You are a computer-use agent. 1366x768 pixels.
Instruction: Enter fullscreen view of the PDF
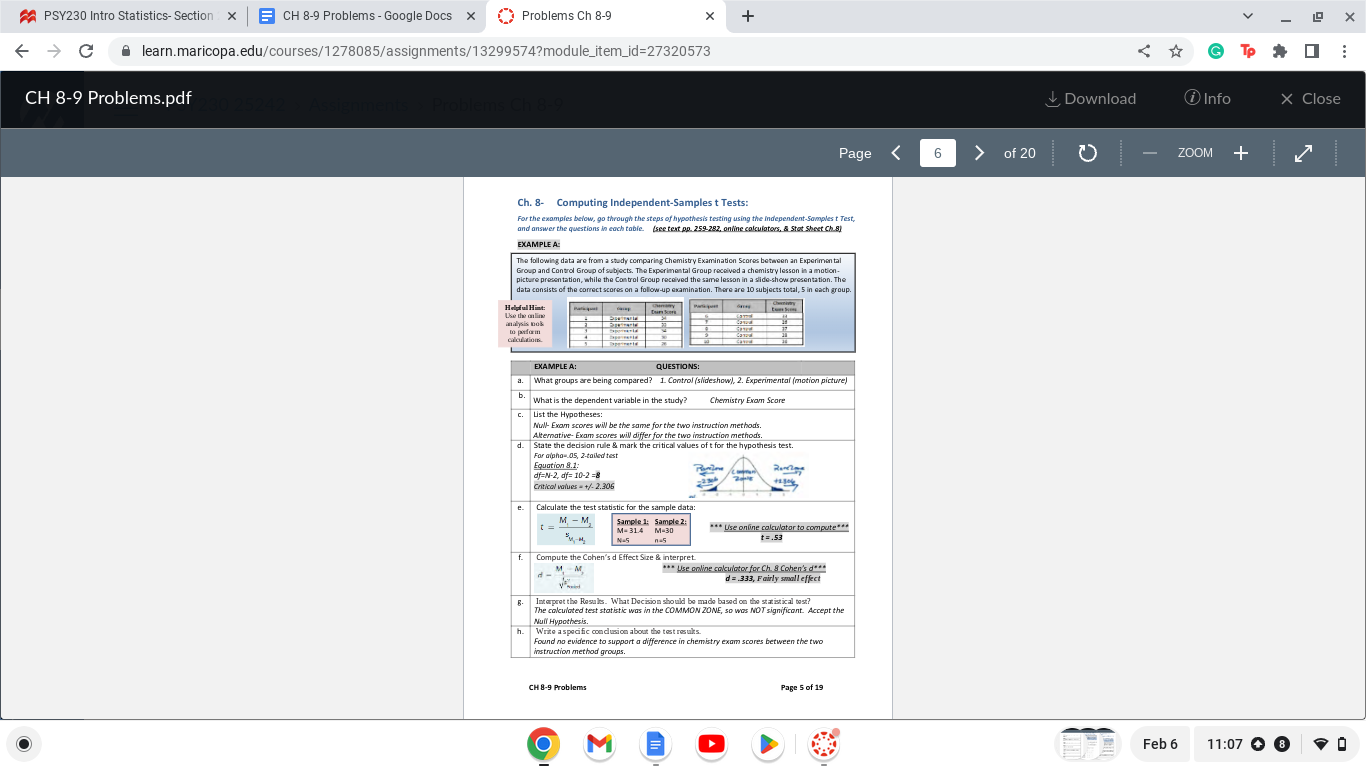[1304, 153]
